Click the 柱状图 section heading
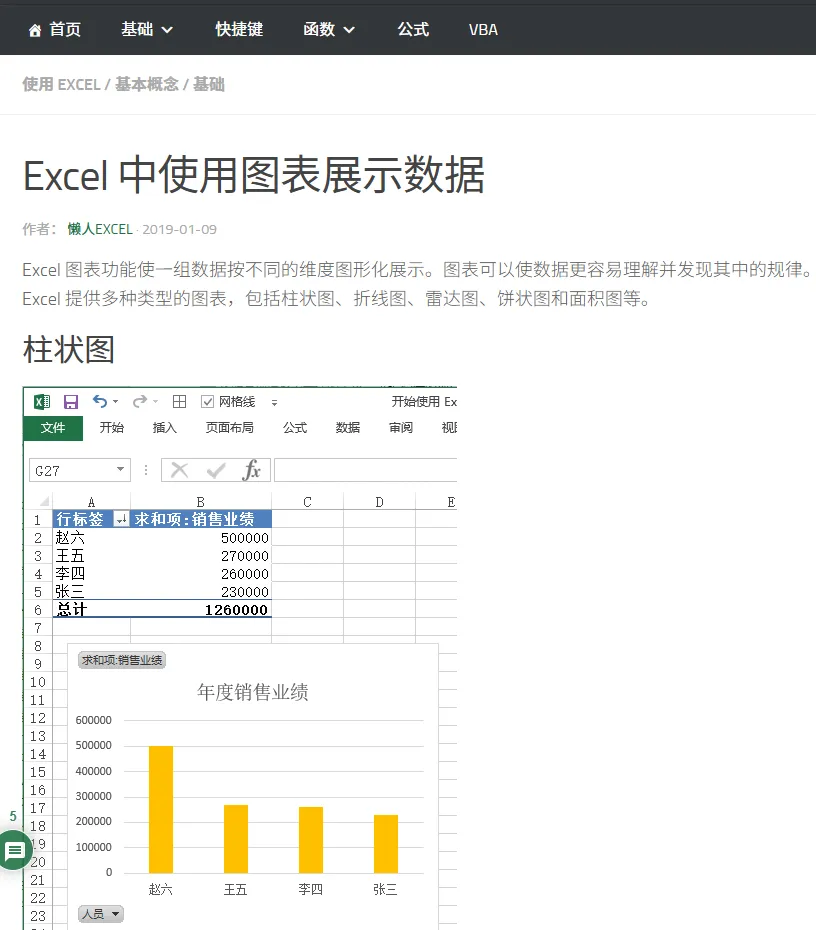 pos(68,349)
